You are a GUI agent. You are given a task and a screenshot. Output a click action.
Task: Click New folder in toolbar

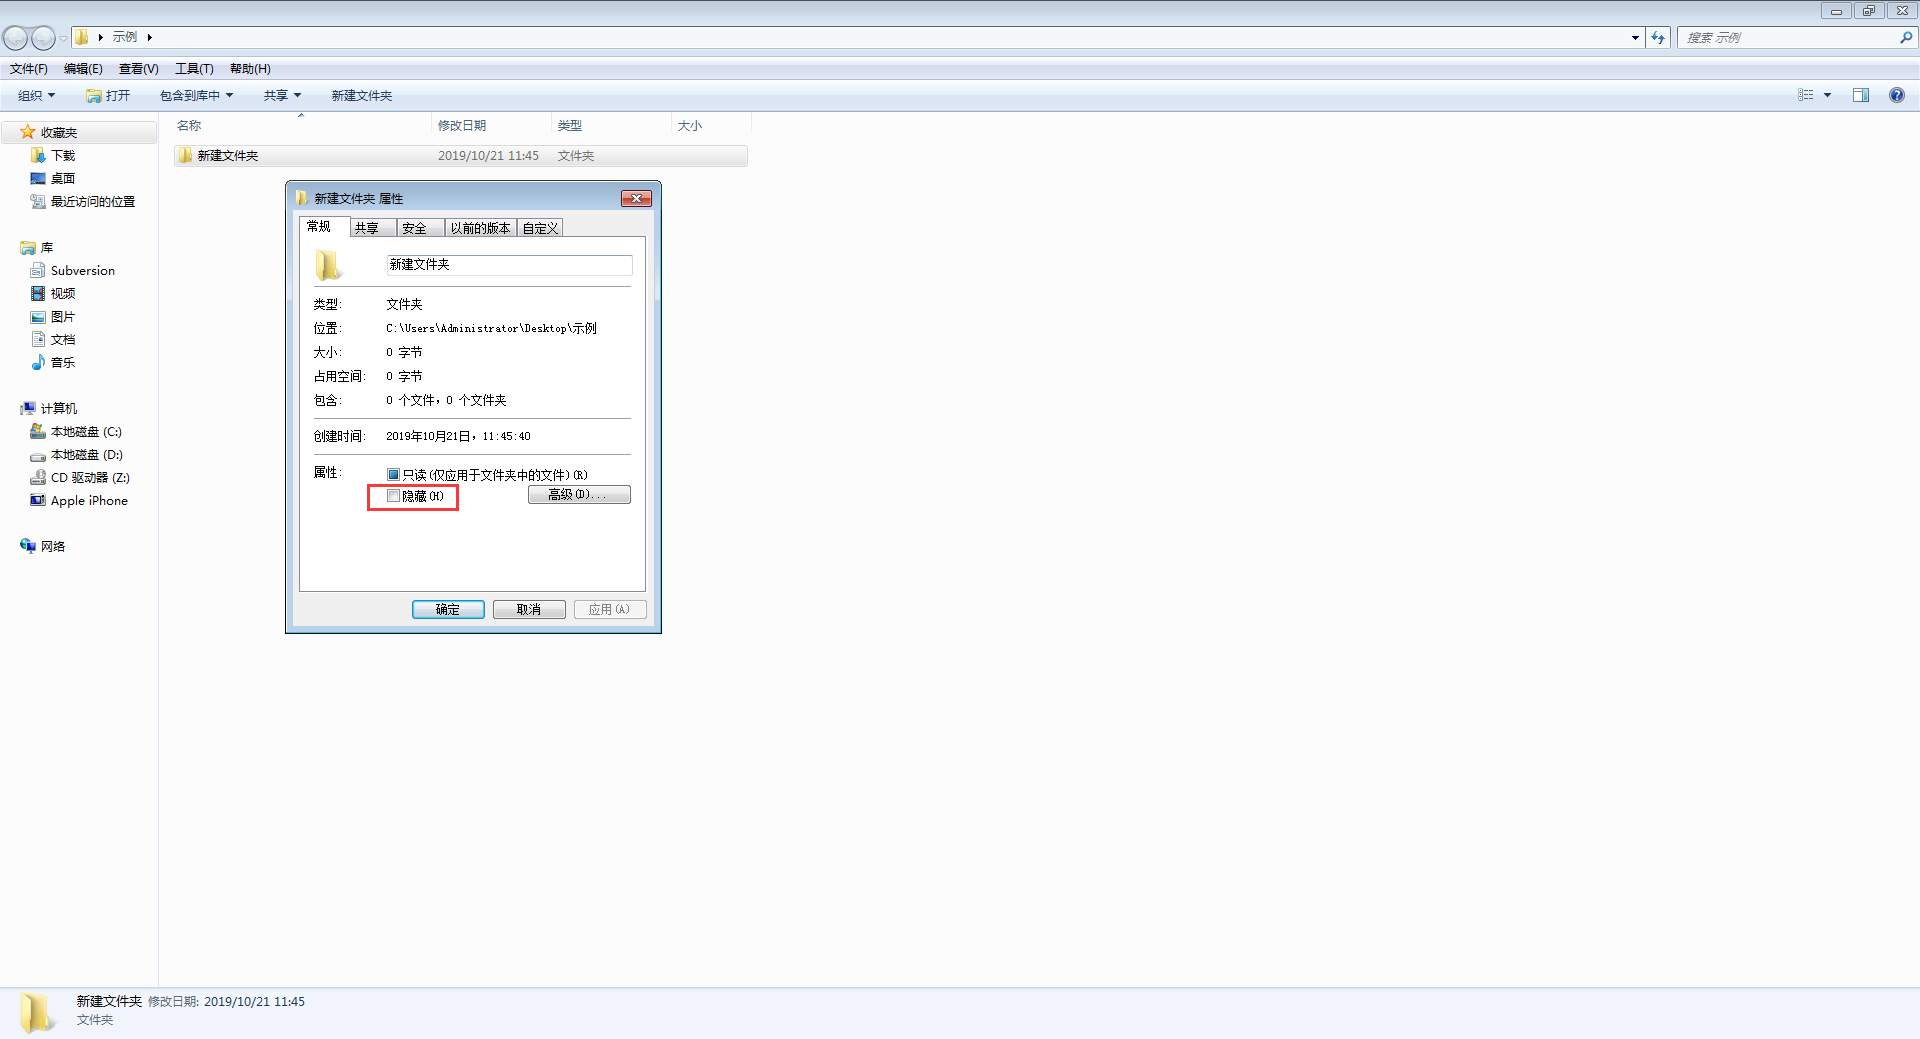click(x=362, y=95)
